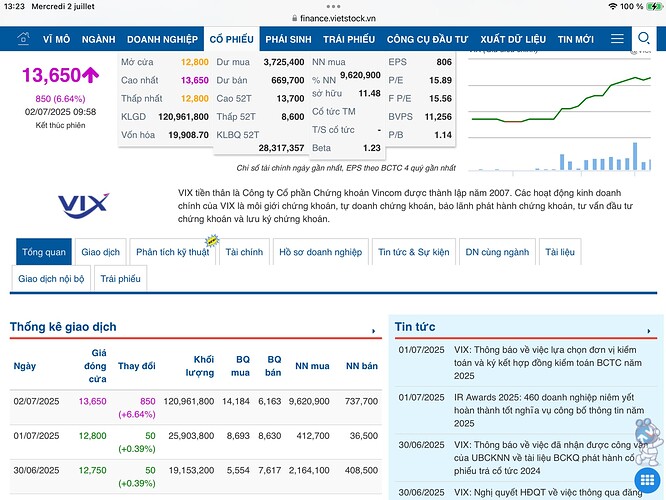Viewport: 666px width, 500px height.
Task: Switch to the Tài liệu tab
Action: (x=560, y=252)
